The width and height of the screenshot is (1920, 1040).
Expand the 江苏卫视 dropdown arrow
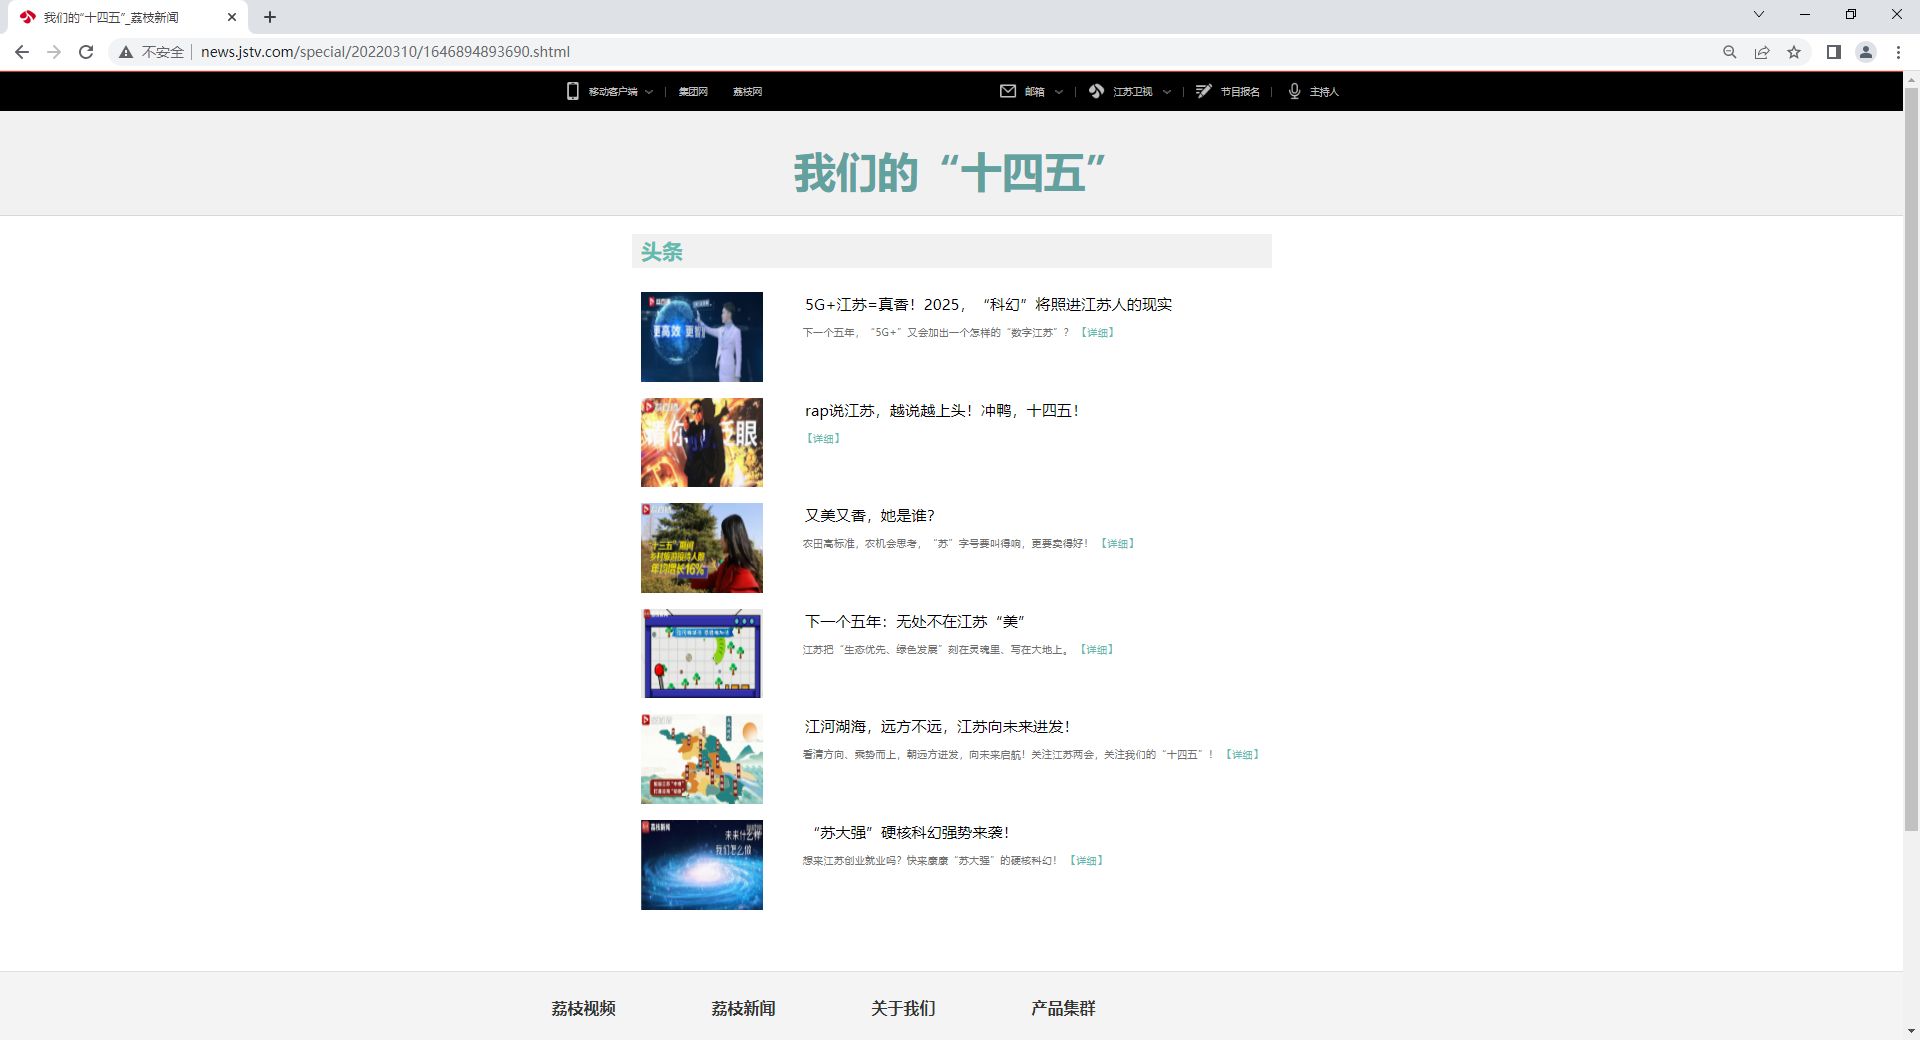coord(1167,92)
